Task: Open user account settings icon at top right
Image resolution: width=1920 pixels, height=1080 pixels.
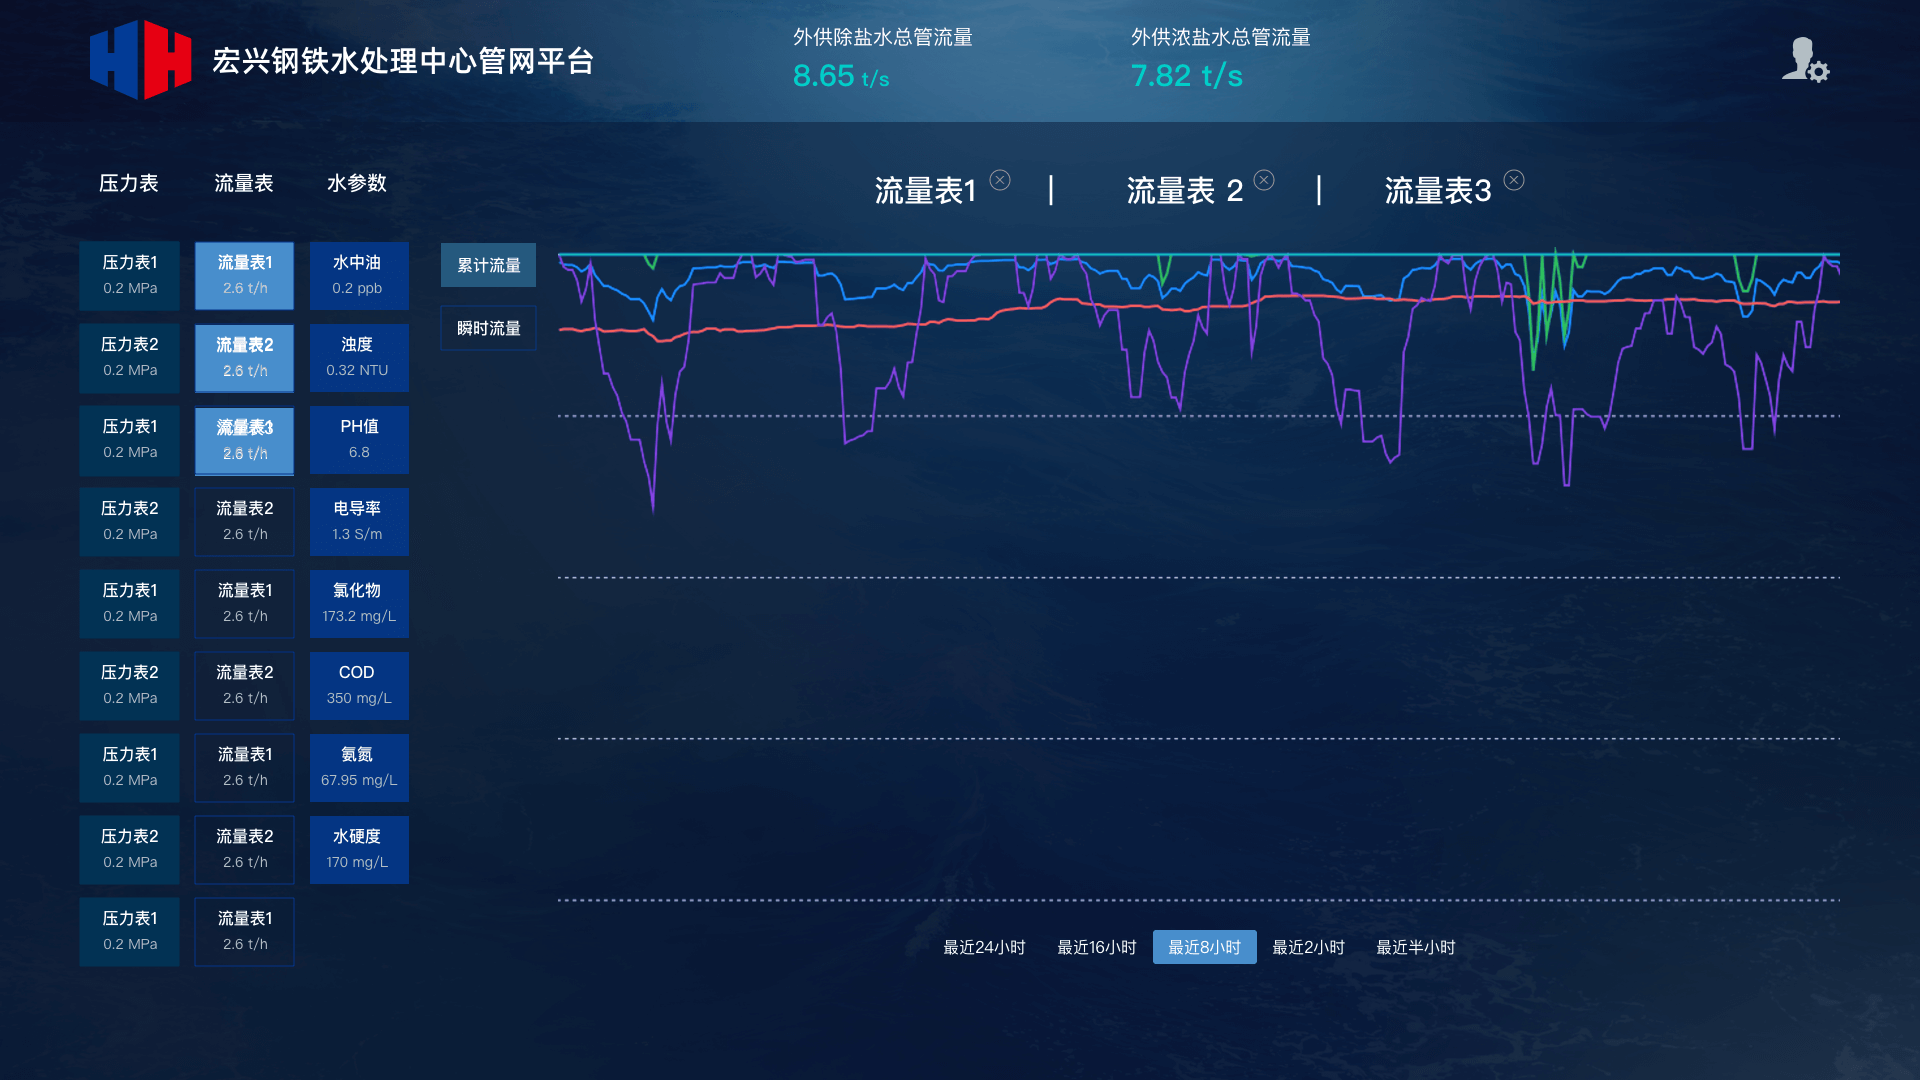Action: click(x=1804, y=63)
